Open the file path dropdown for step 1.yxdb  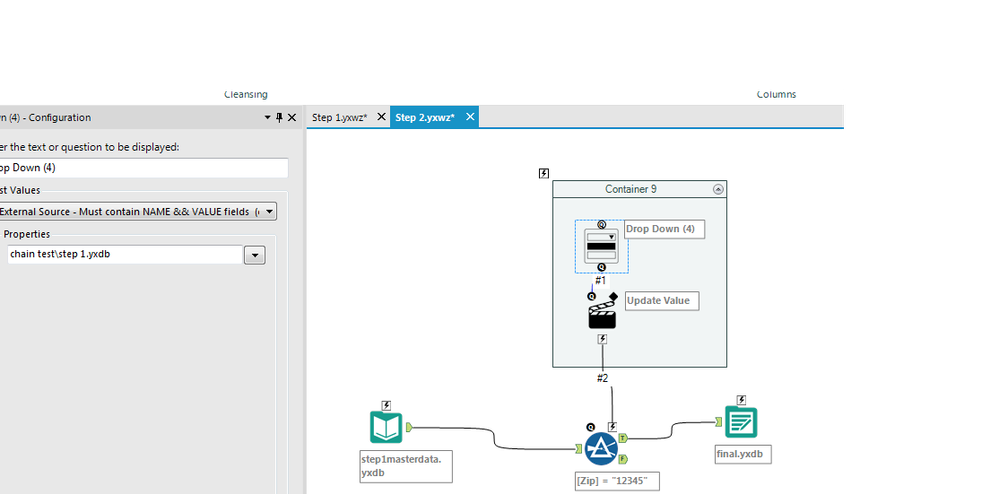tap(255, 255)
